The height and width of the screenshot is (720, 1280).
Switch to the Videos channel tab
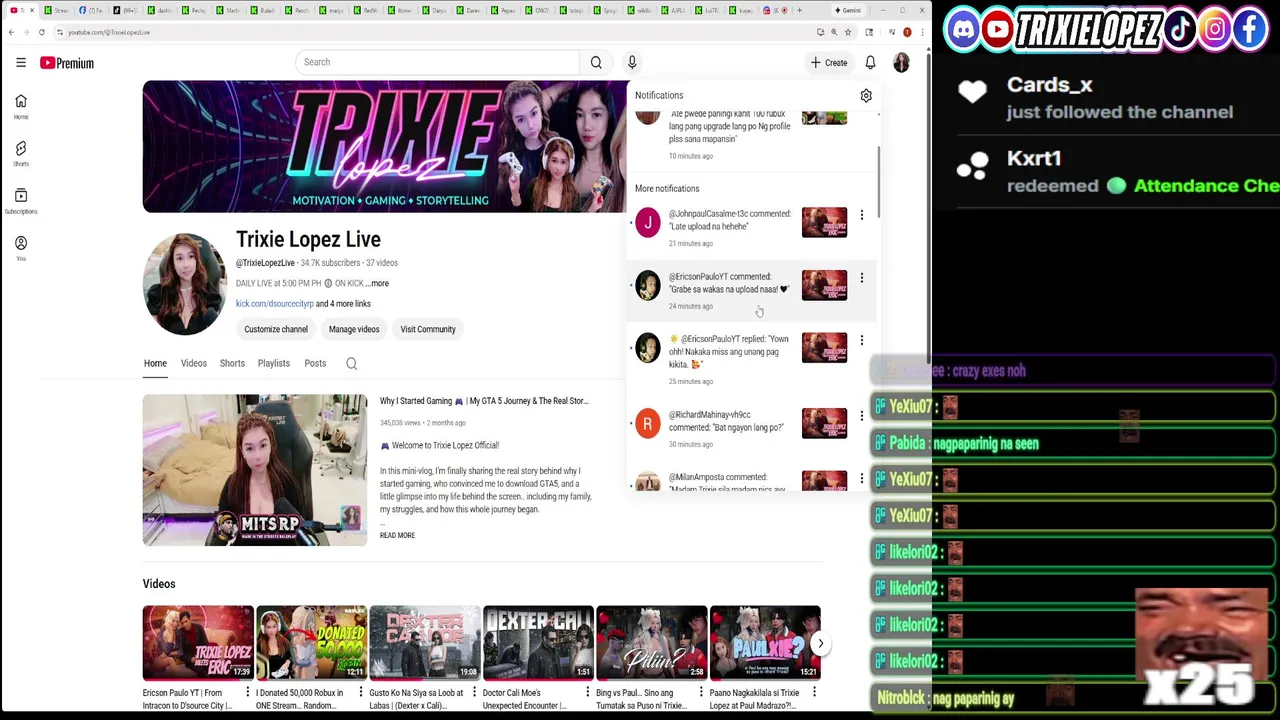click(194, 363)
